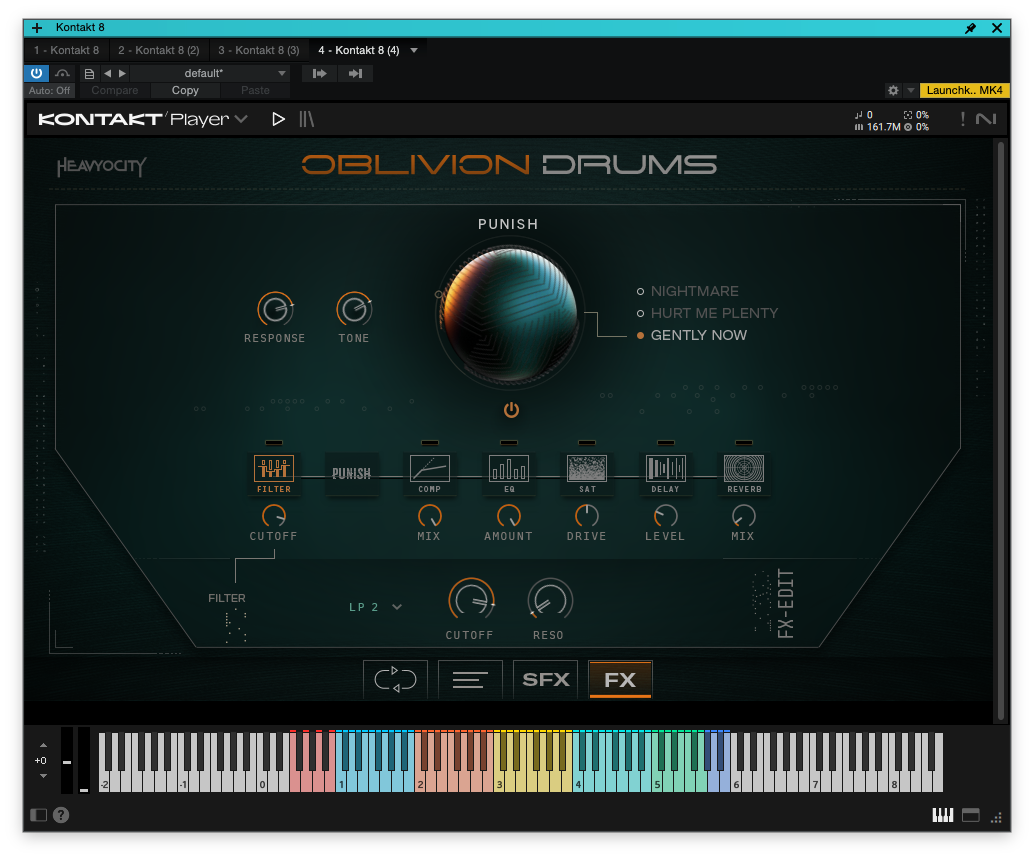The height and width of the screenshot is (859, 1034).
Task: Click the large filter CUTOFF knob
Action: click(x=471, y=601)
